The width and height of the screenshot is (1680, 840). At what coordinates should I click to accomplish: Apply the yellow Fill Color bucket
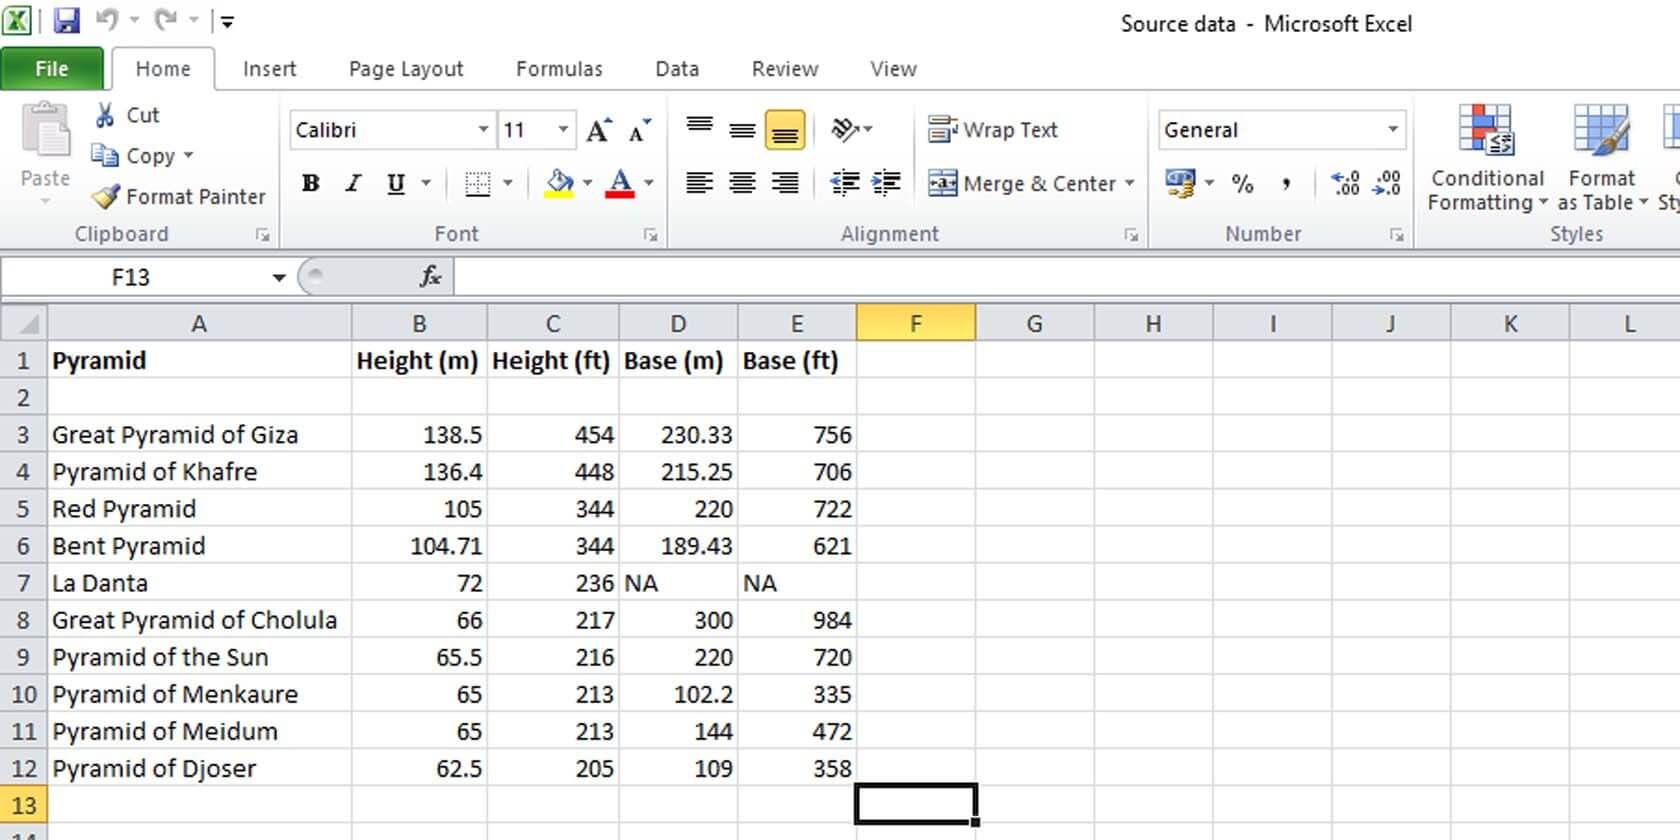[x=559, y=183]
